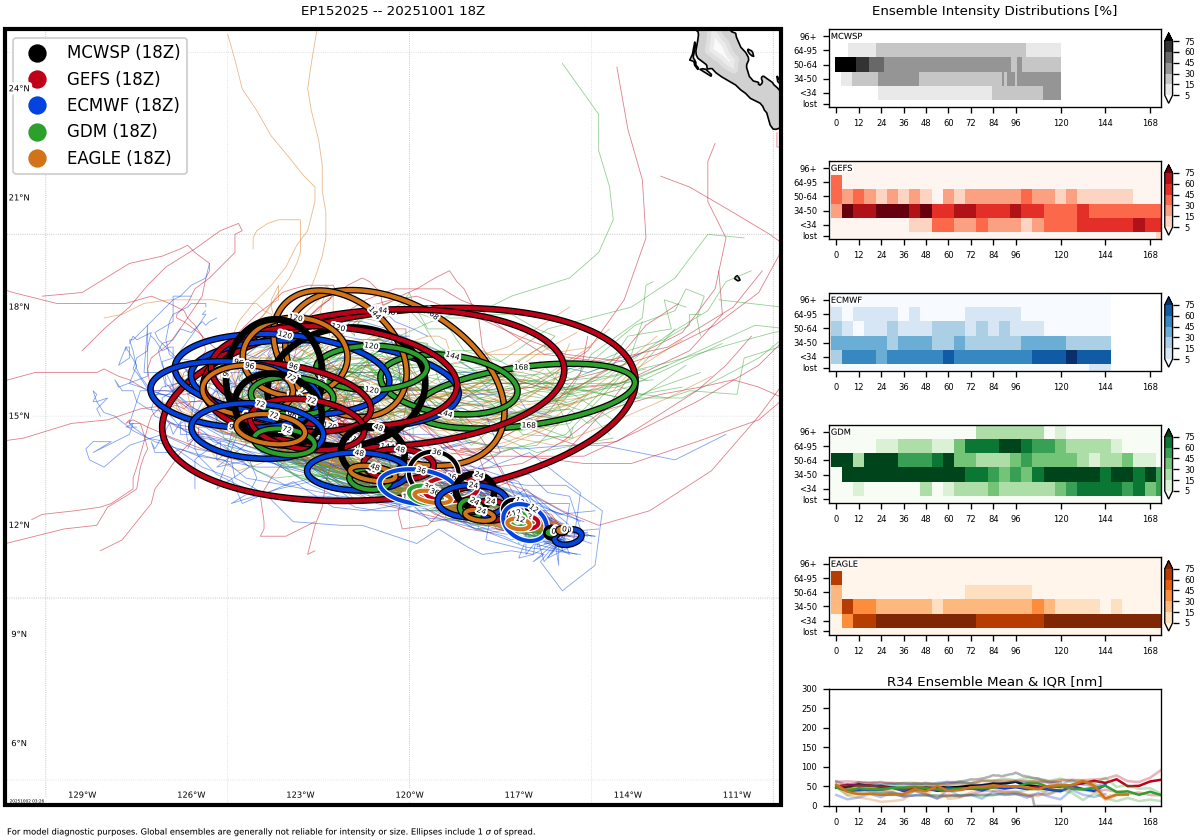The image size is (1200, 840).
Task: Click the ECMWF panel blue colorbar
Action: [x=1168, y=332]
